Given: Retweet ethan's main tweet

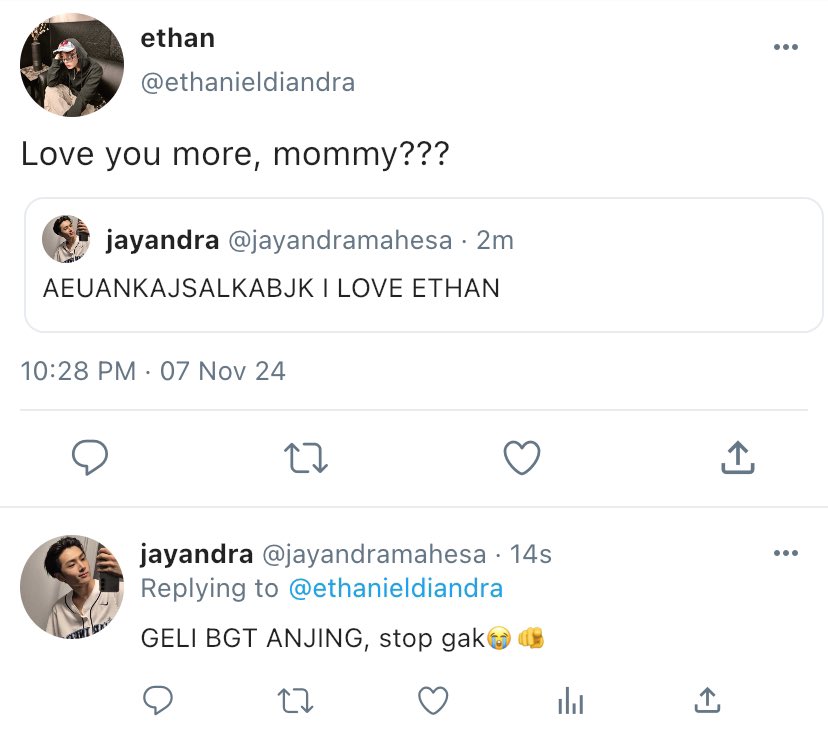Looking at the screenshot, I should coord(306,457).
